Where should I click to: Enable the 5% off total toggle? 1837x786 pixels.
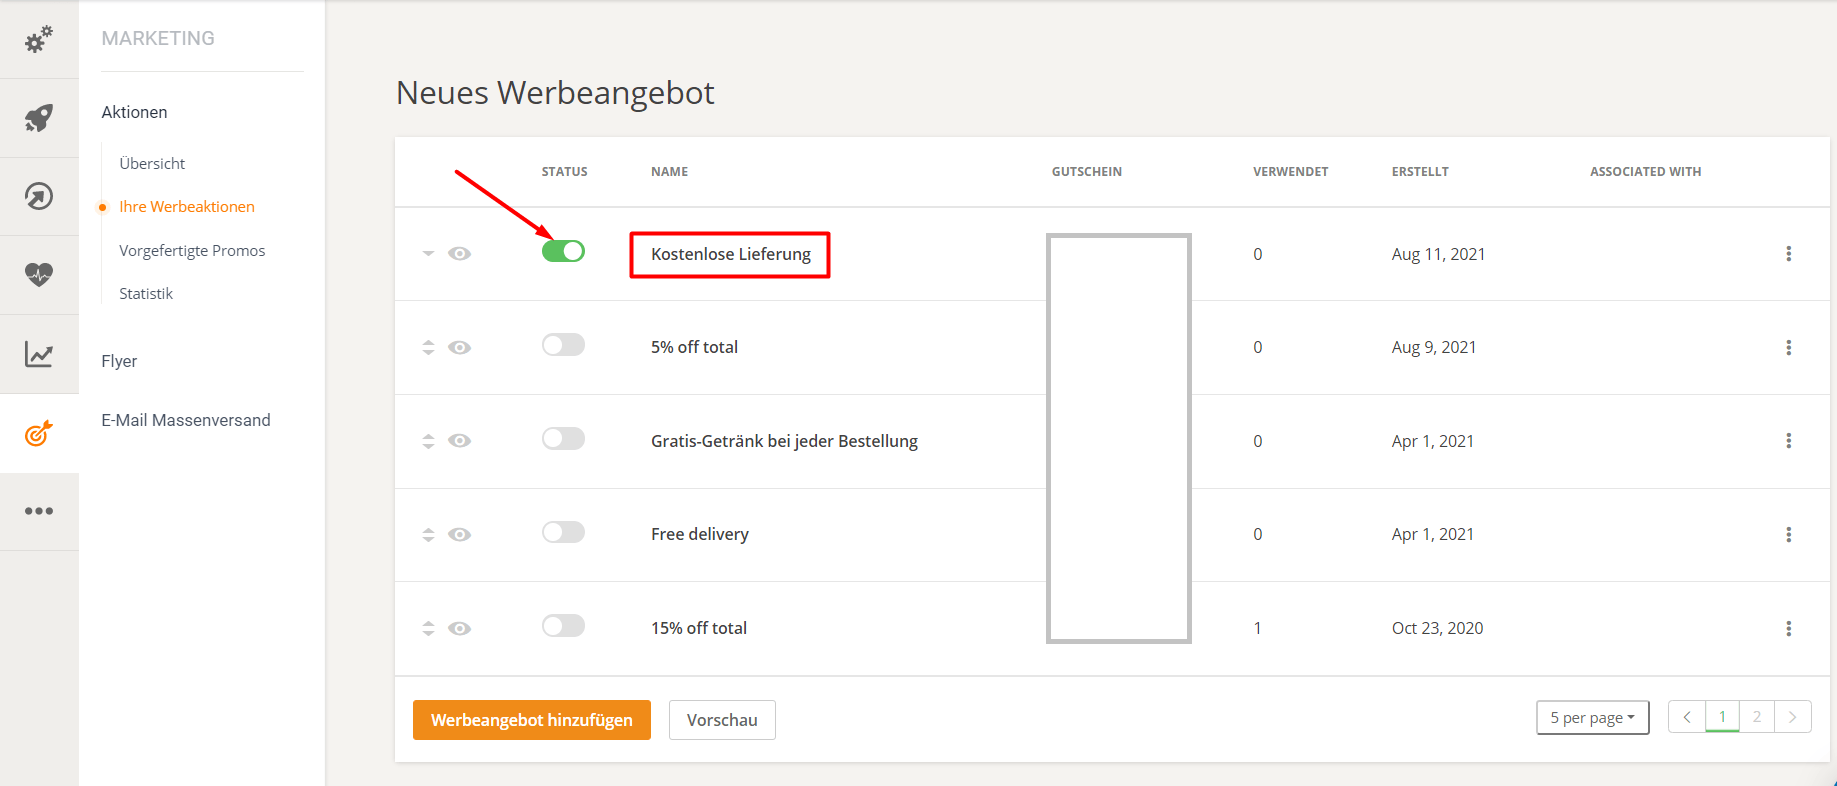(563, 345)
